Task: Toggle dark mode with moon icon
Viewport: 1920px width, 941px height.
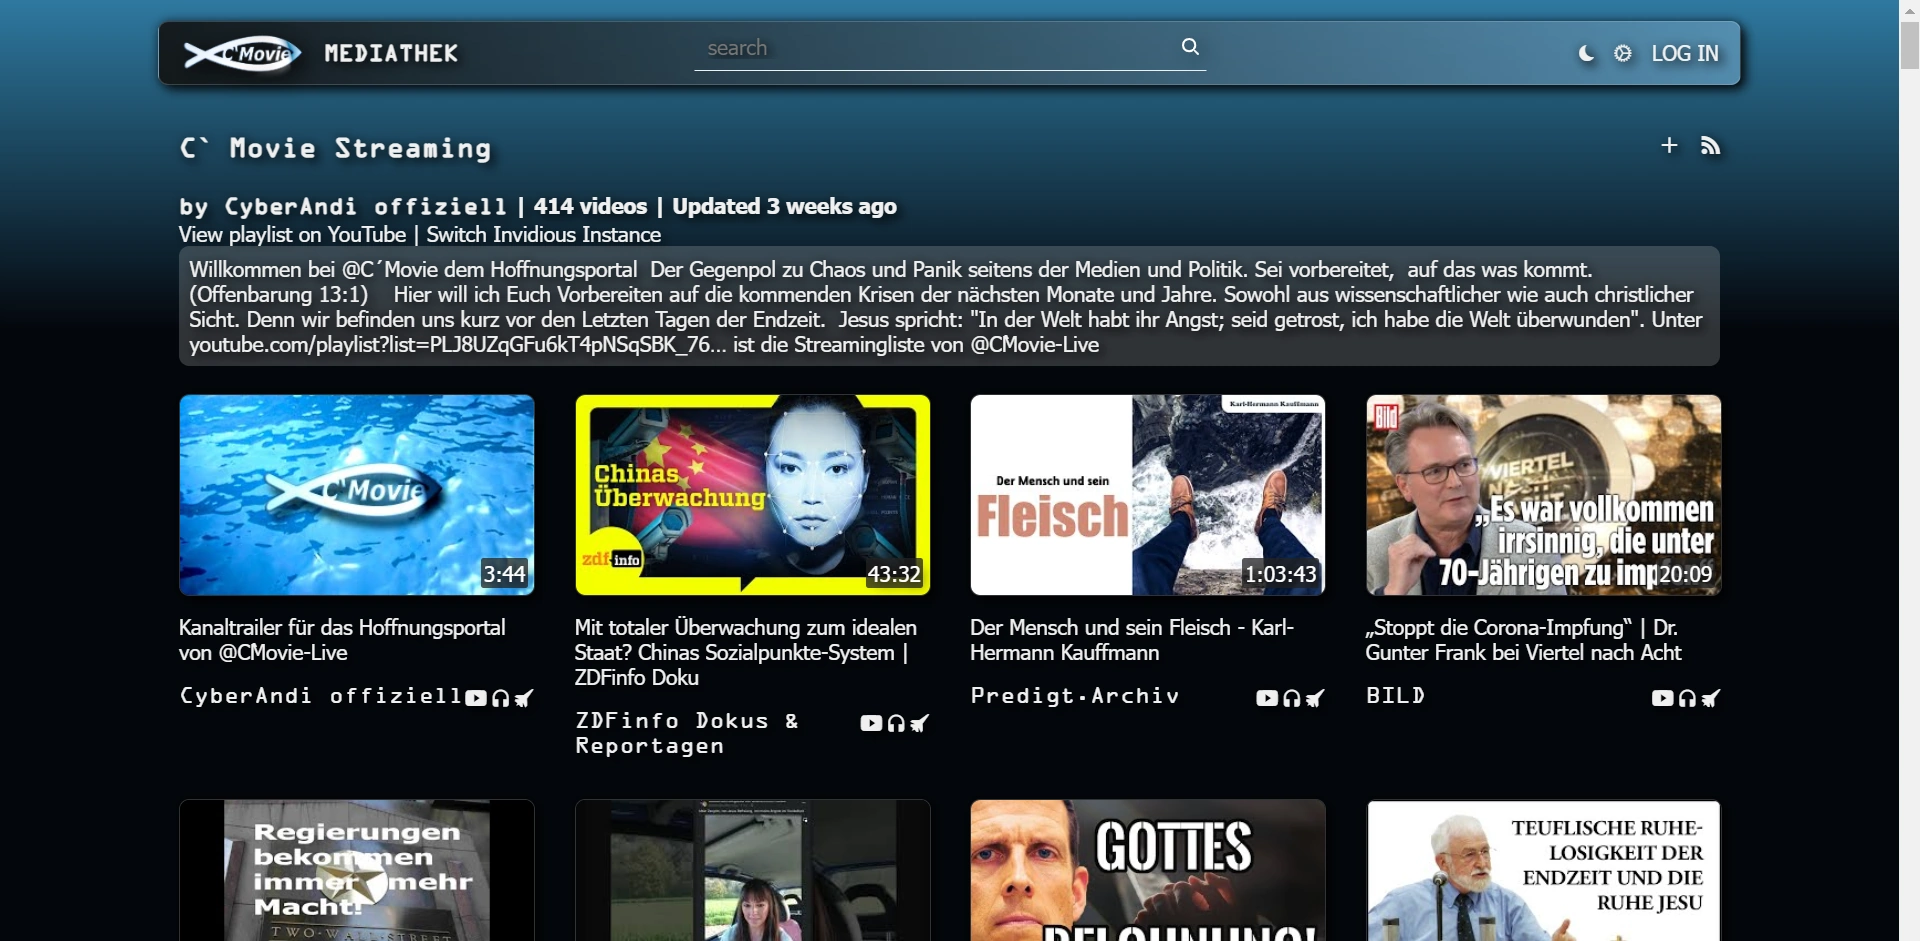Action: [1586, 54]
